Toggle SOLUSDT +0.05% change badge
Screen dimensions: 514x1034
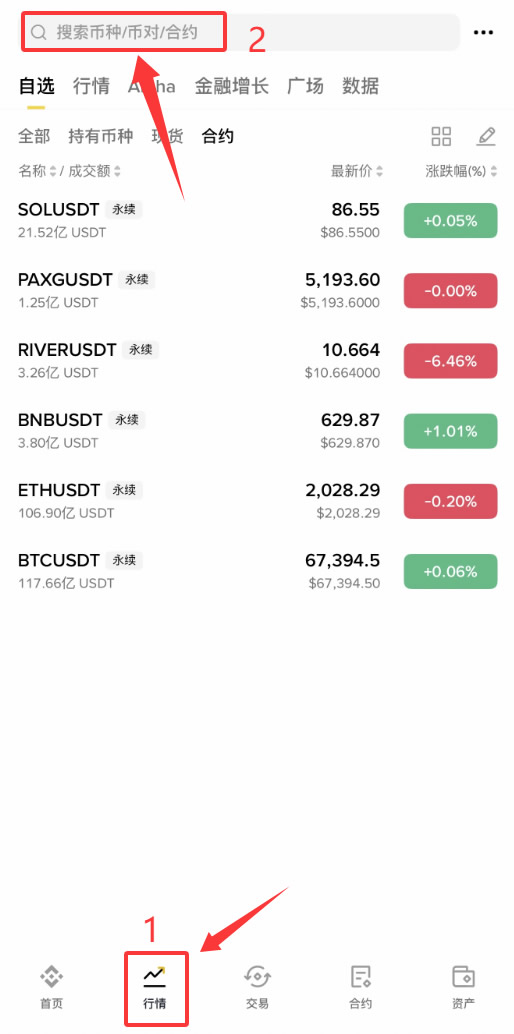tap(450, 221)
